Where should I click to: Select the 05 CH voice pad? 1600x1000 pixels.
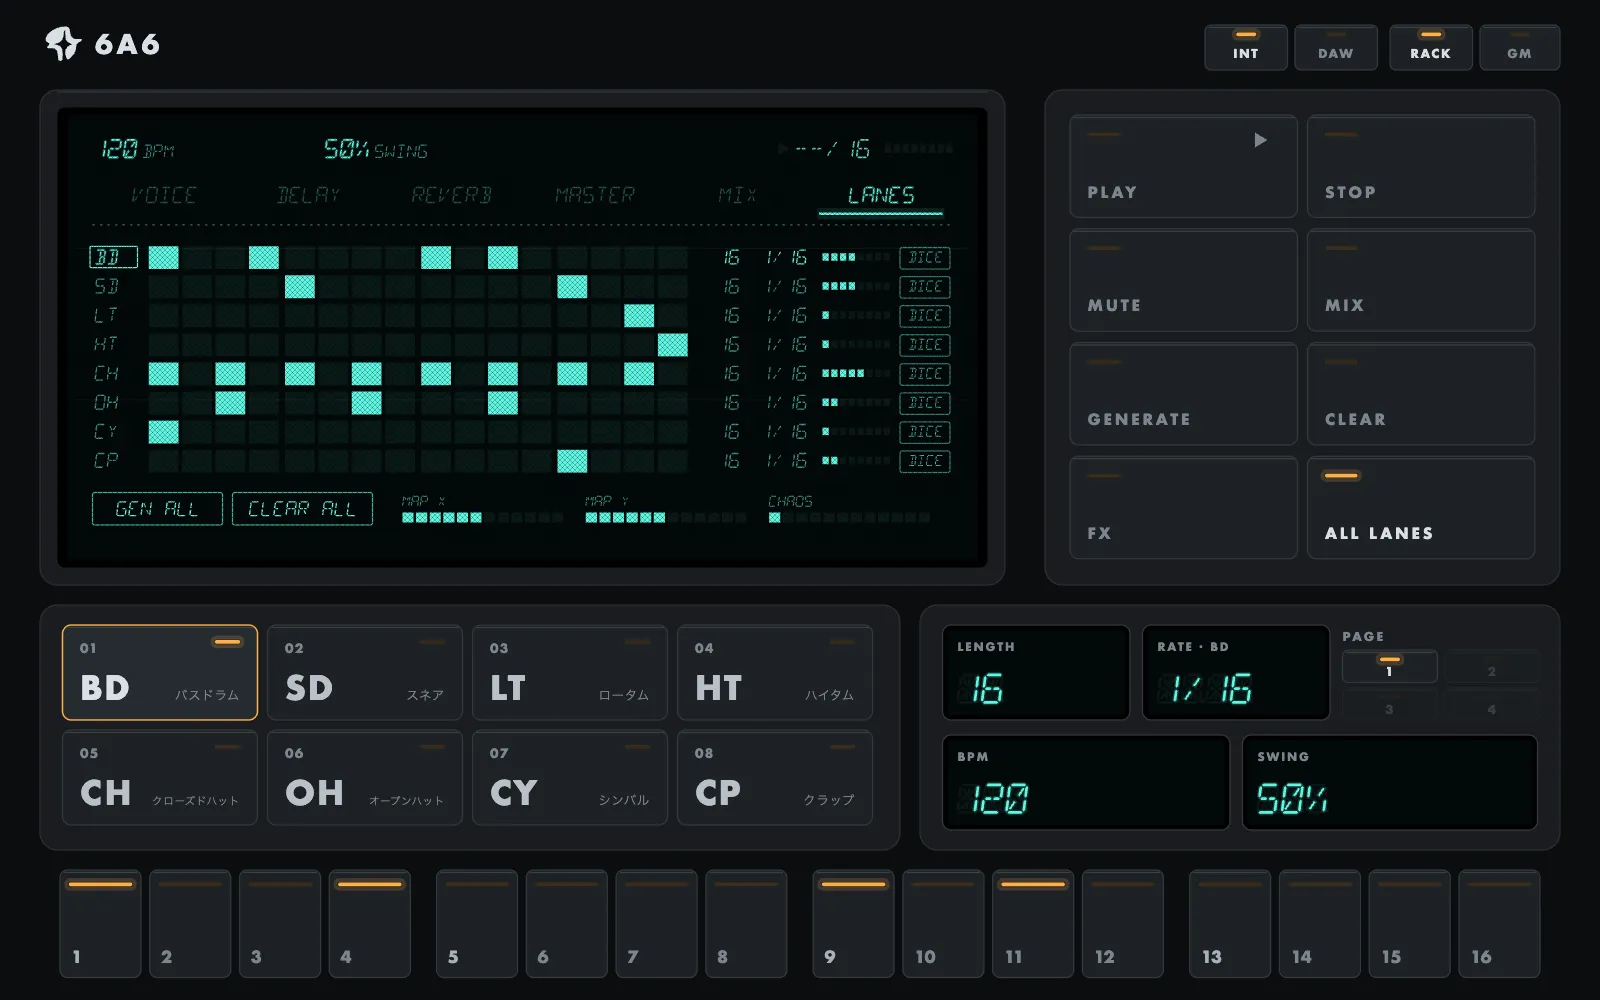point(160,778)
